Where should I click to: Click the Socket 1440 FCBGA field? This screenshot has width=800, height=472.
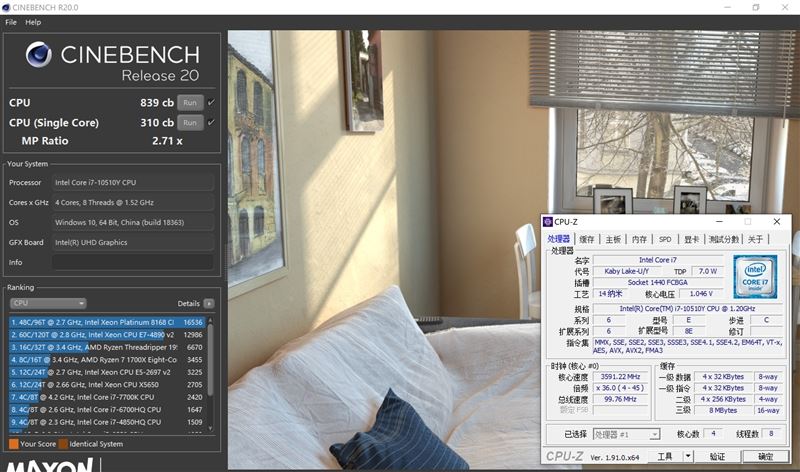coord(658,282)
